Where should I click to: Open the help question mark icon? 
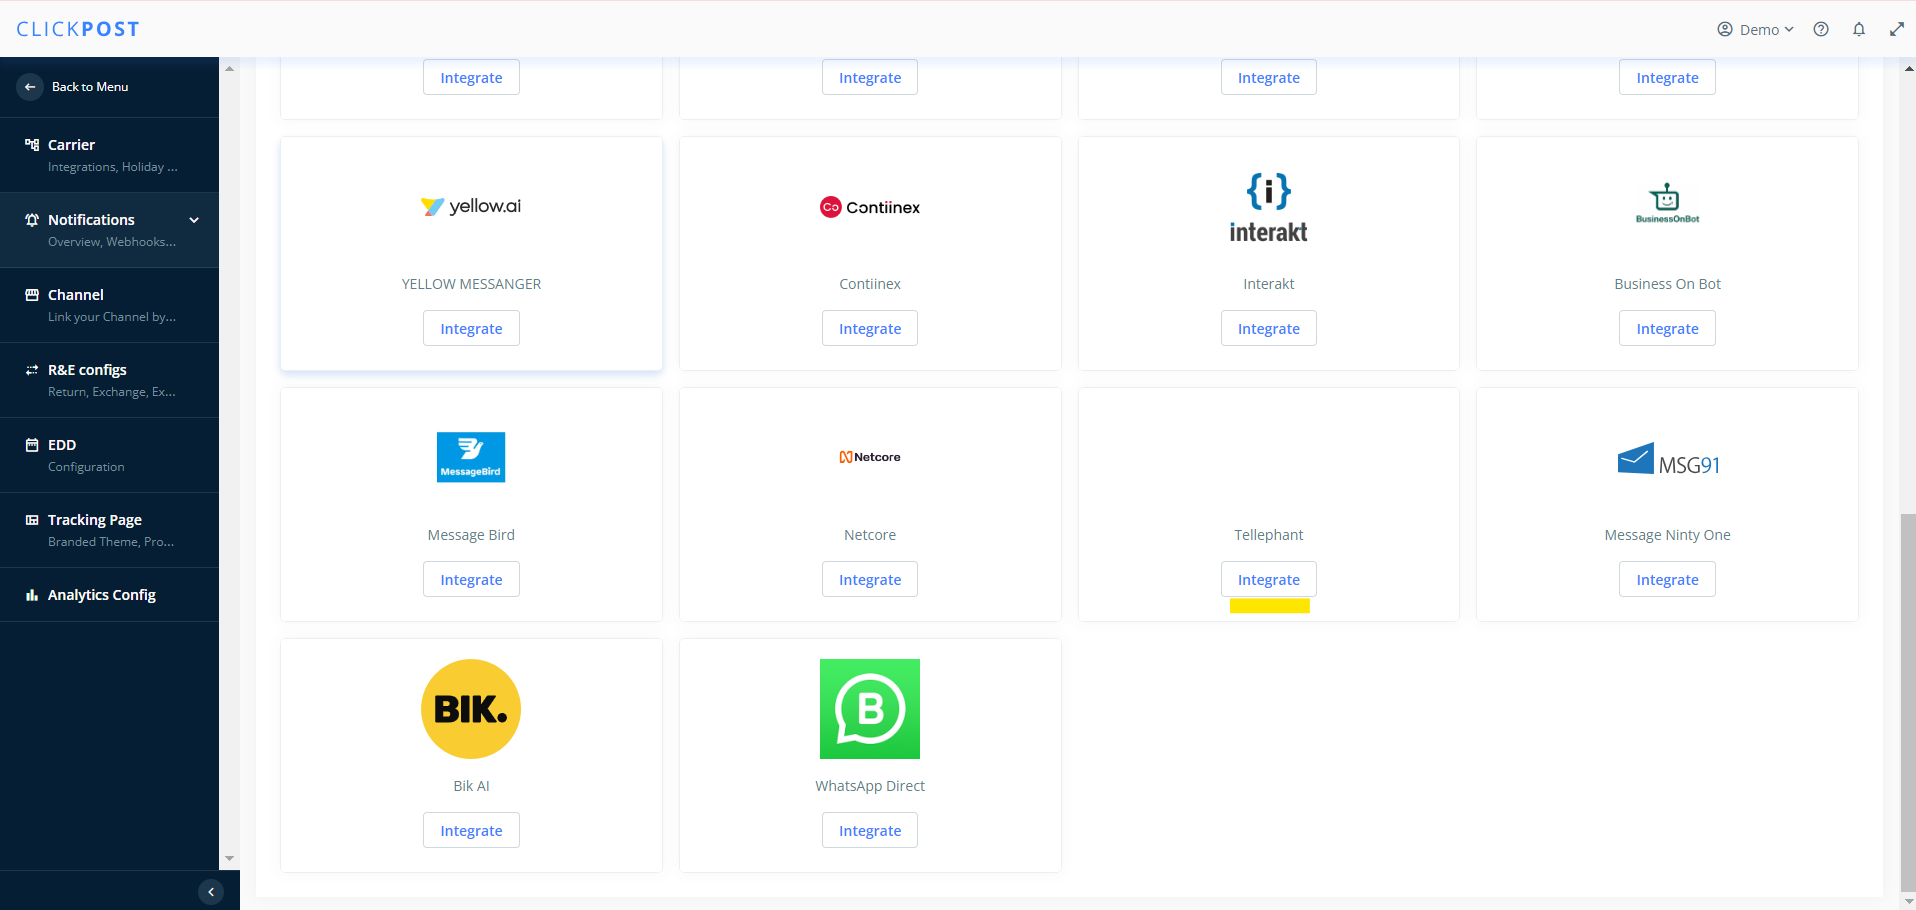click(1821, 29)
